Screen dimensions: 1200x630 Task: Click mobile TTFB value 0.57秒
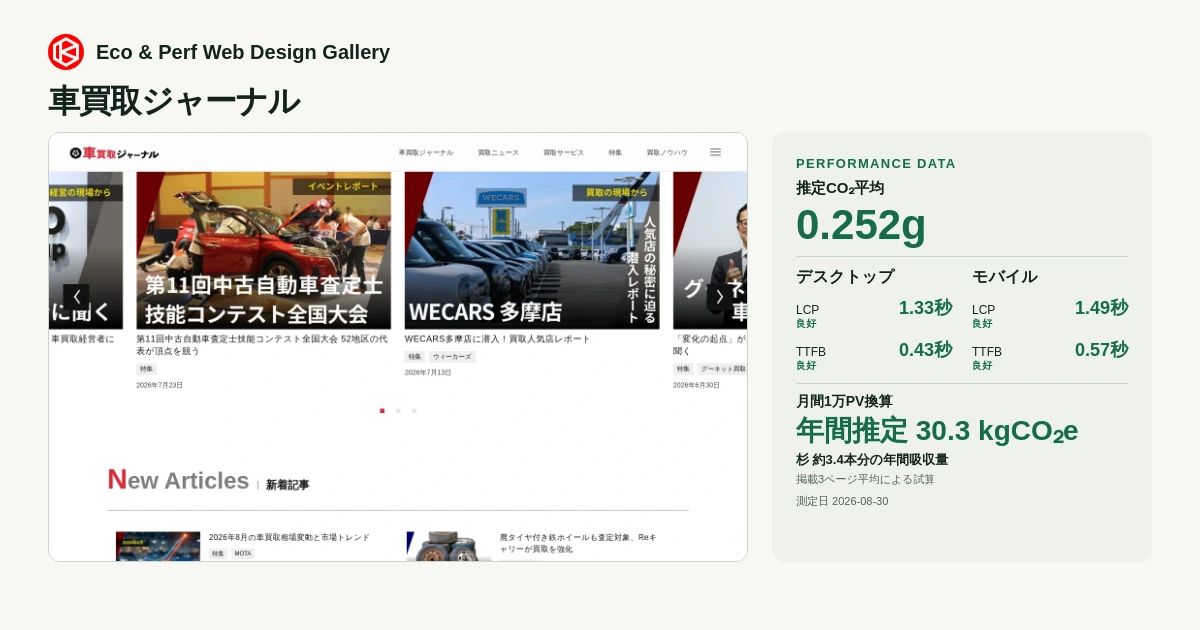(x=1101, y=350)
